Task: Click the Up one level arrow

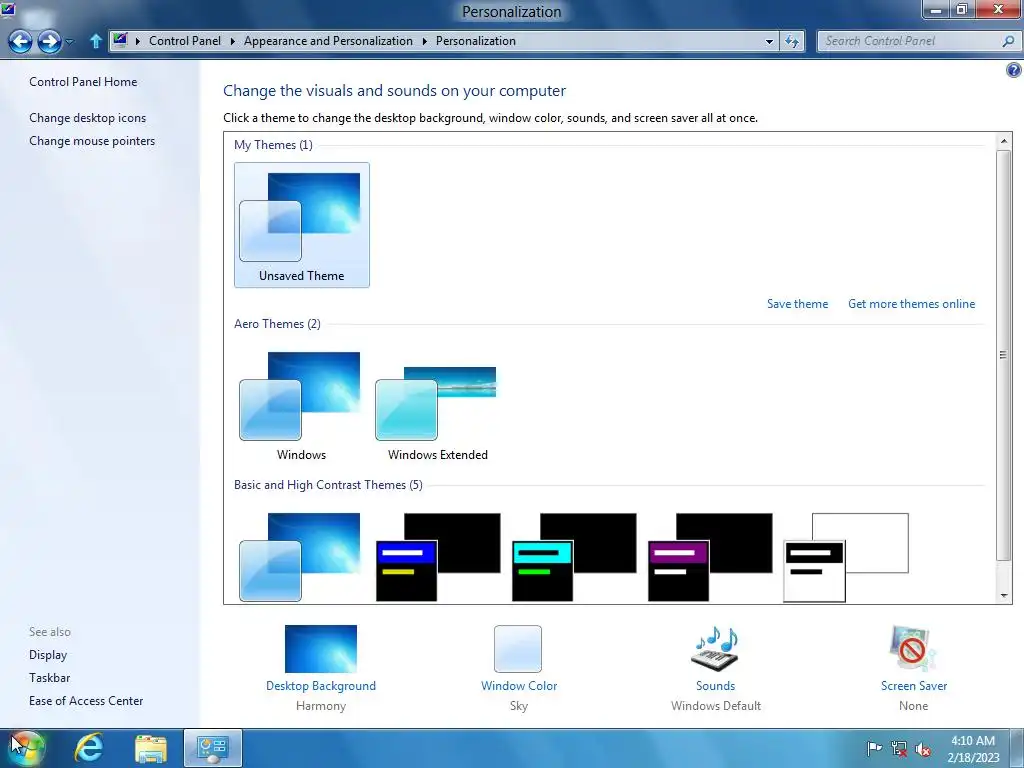Action: click(x=95, y=41)
